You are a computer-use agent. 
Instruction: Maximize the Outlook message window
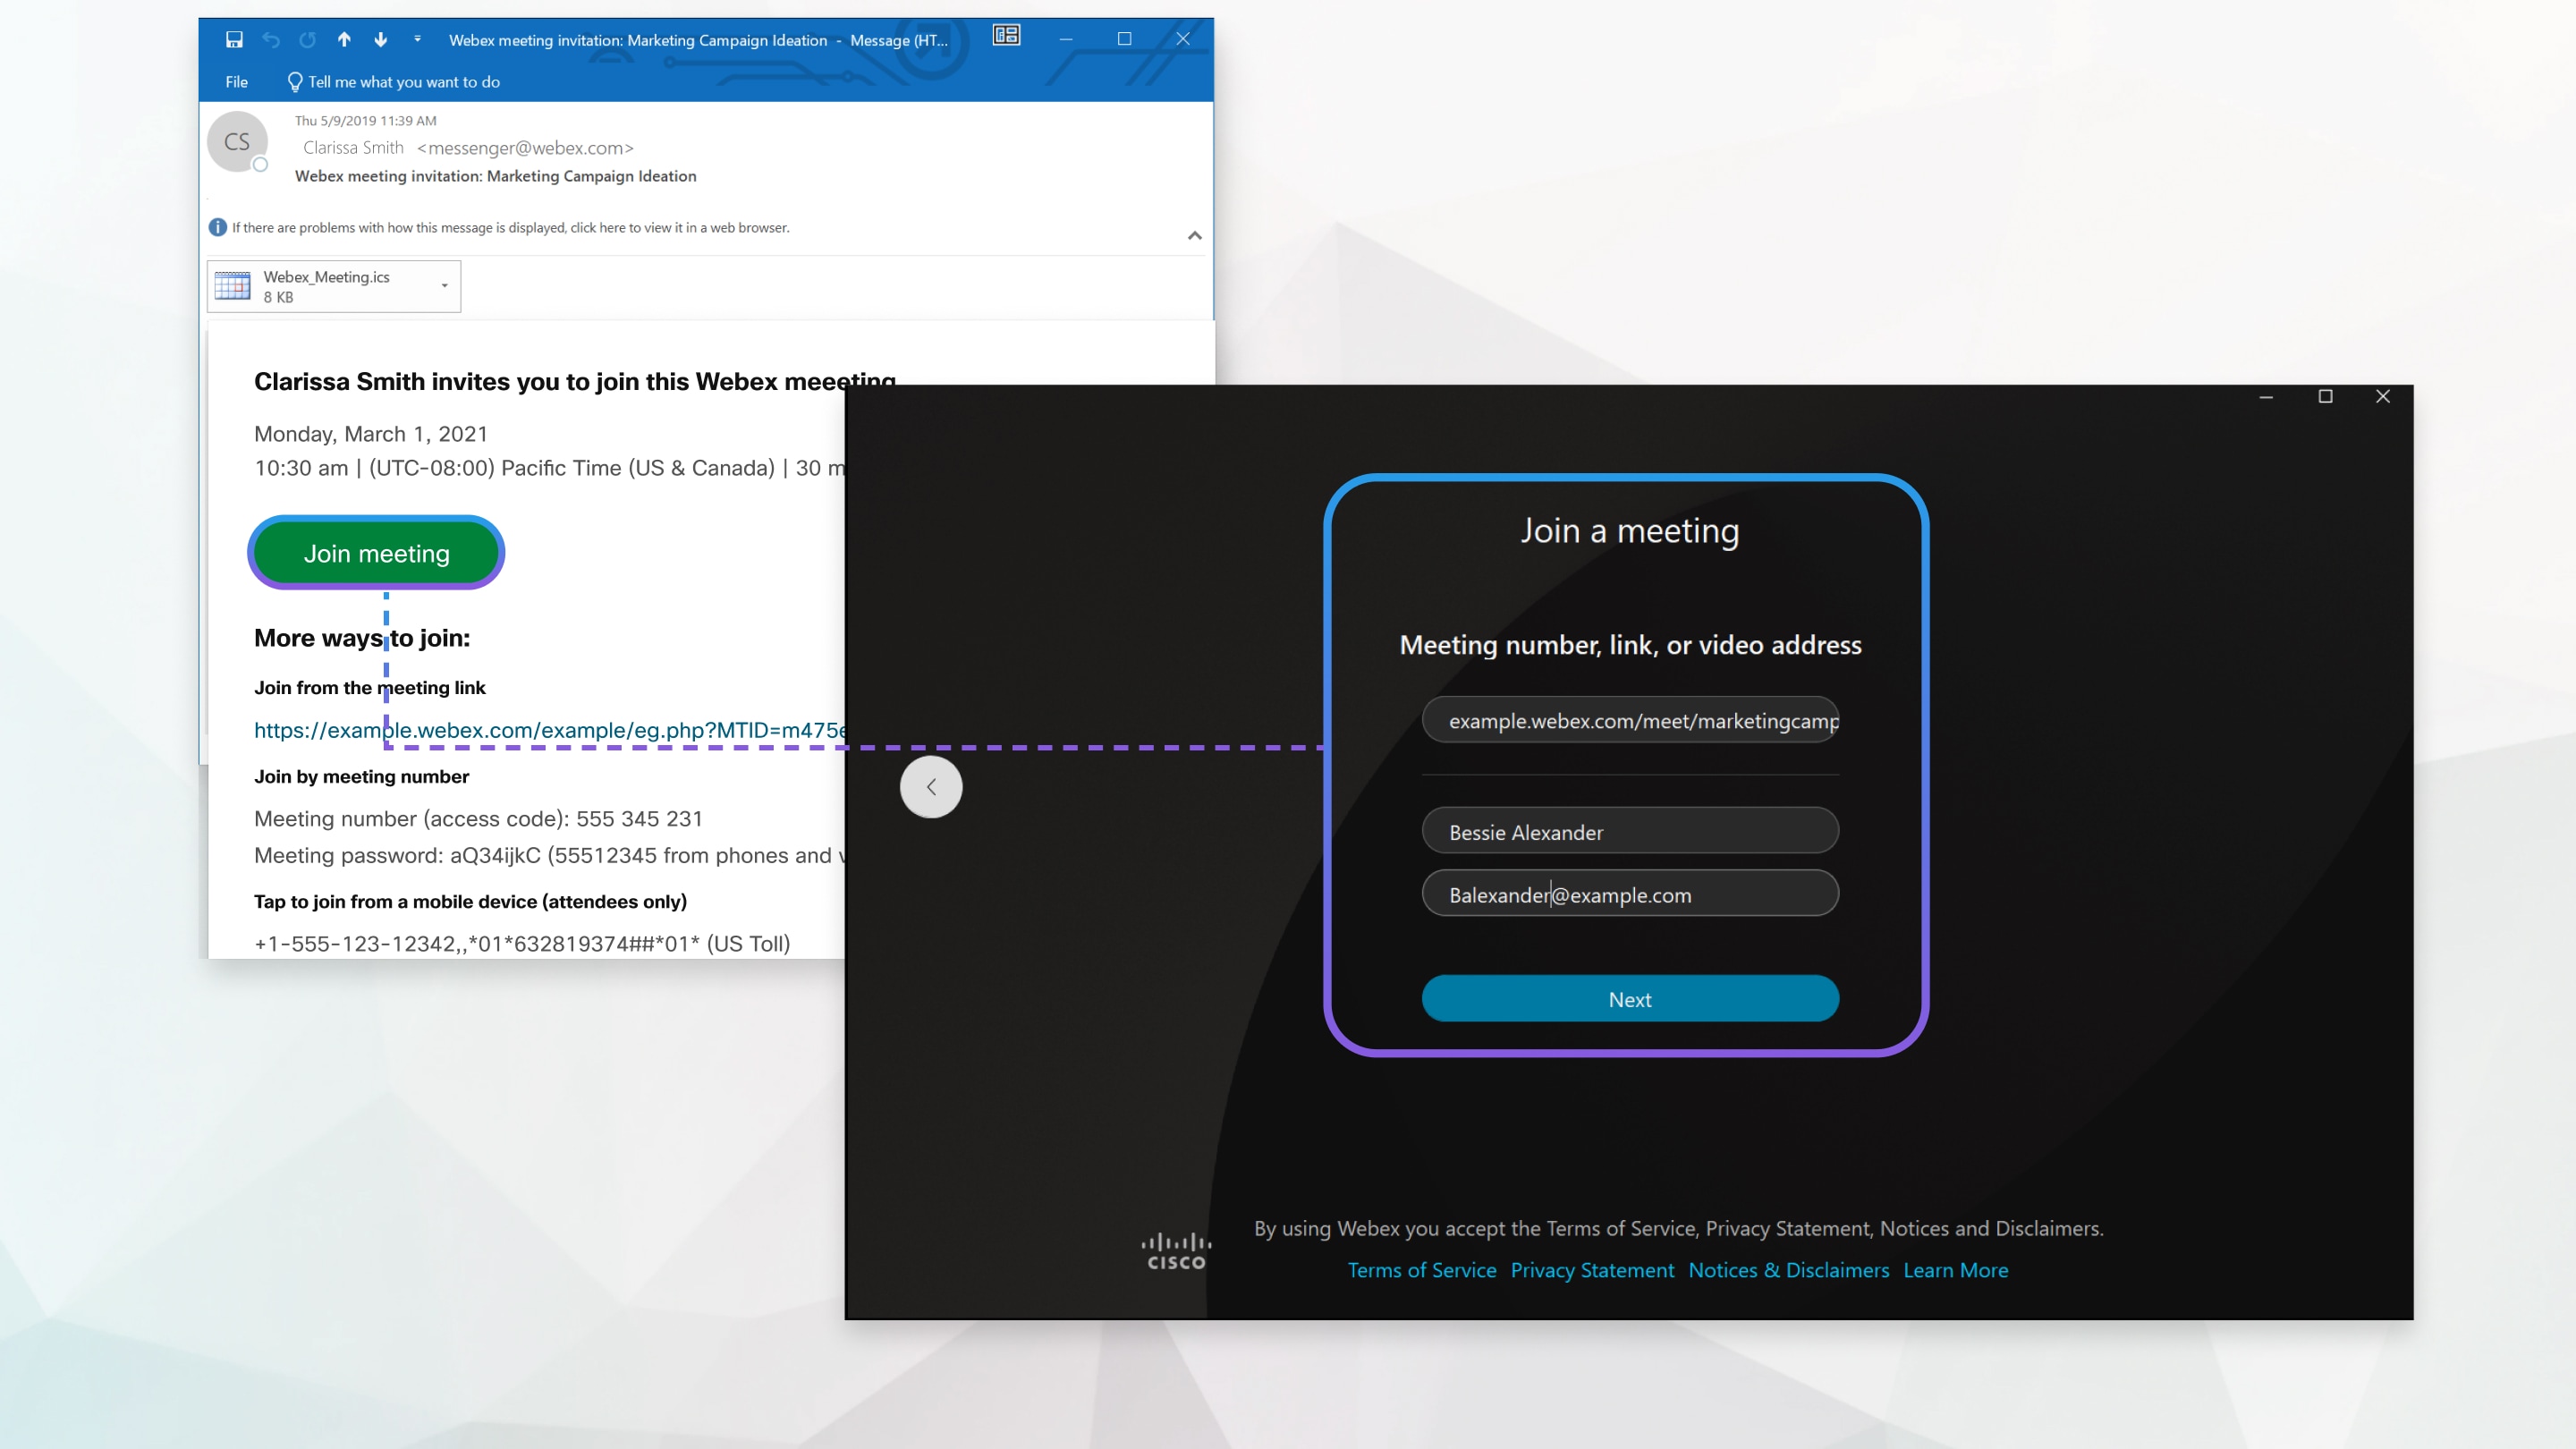coord(1125,39)
